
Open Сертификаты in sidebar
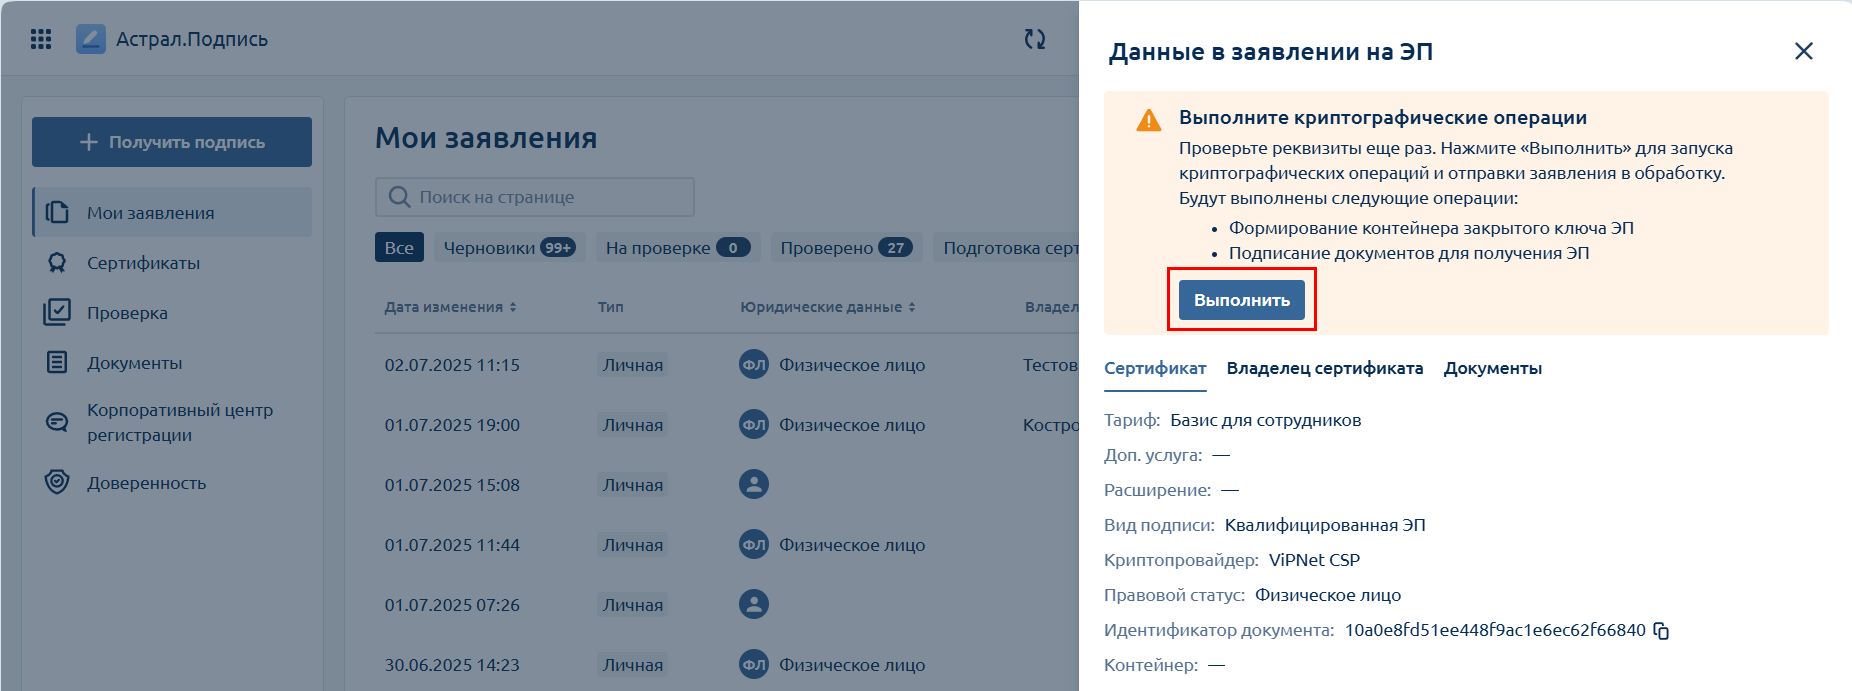click(172, 263)
